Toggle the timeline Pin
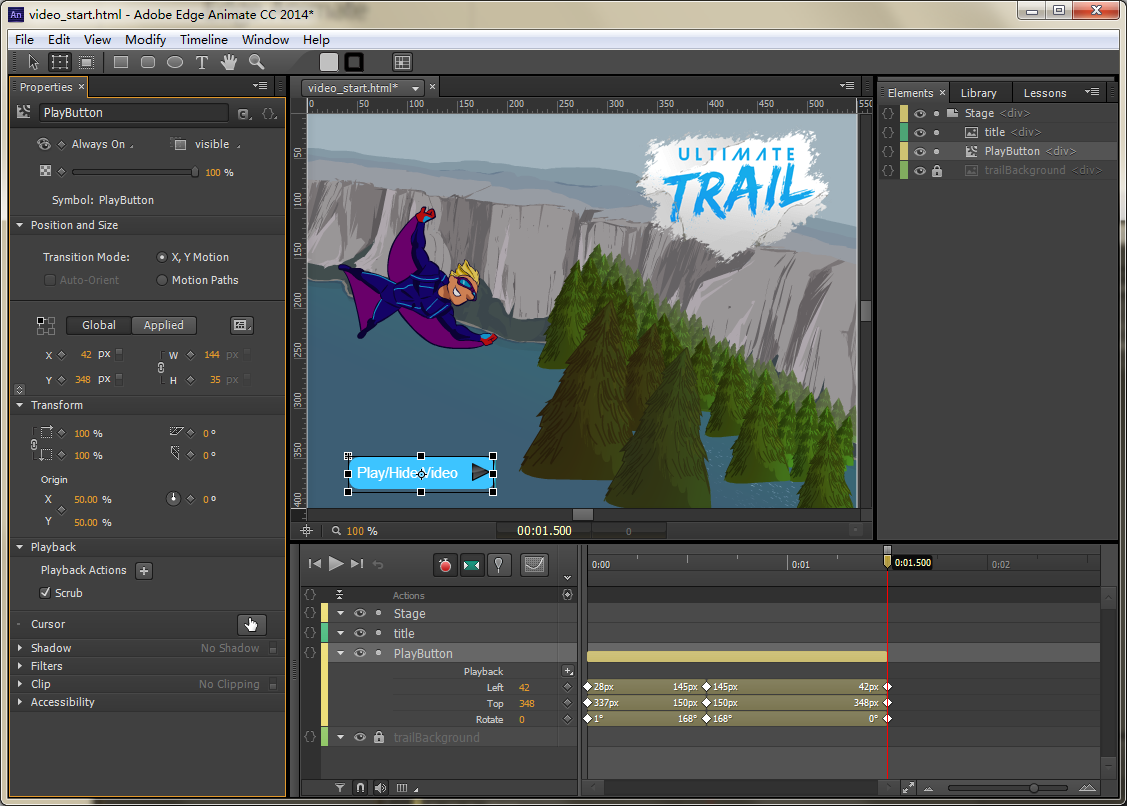 point(499,565)
